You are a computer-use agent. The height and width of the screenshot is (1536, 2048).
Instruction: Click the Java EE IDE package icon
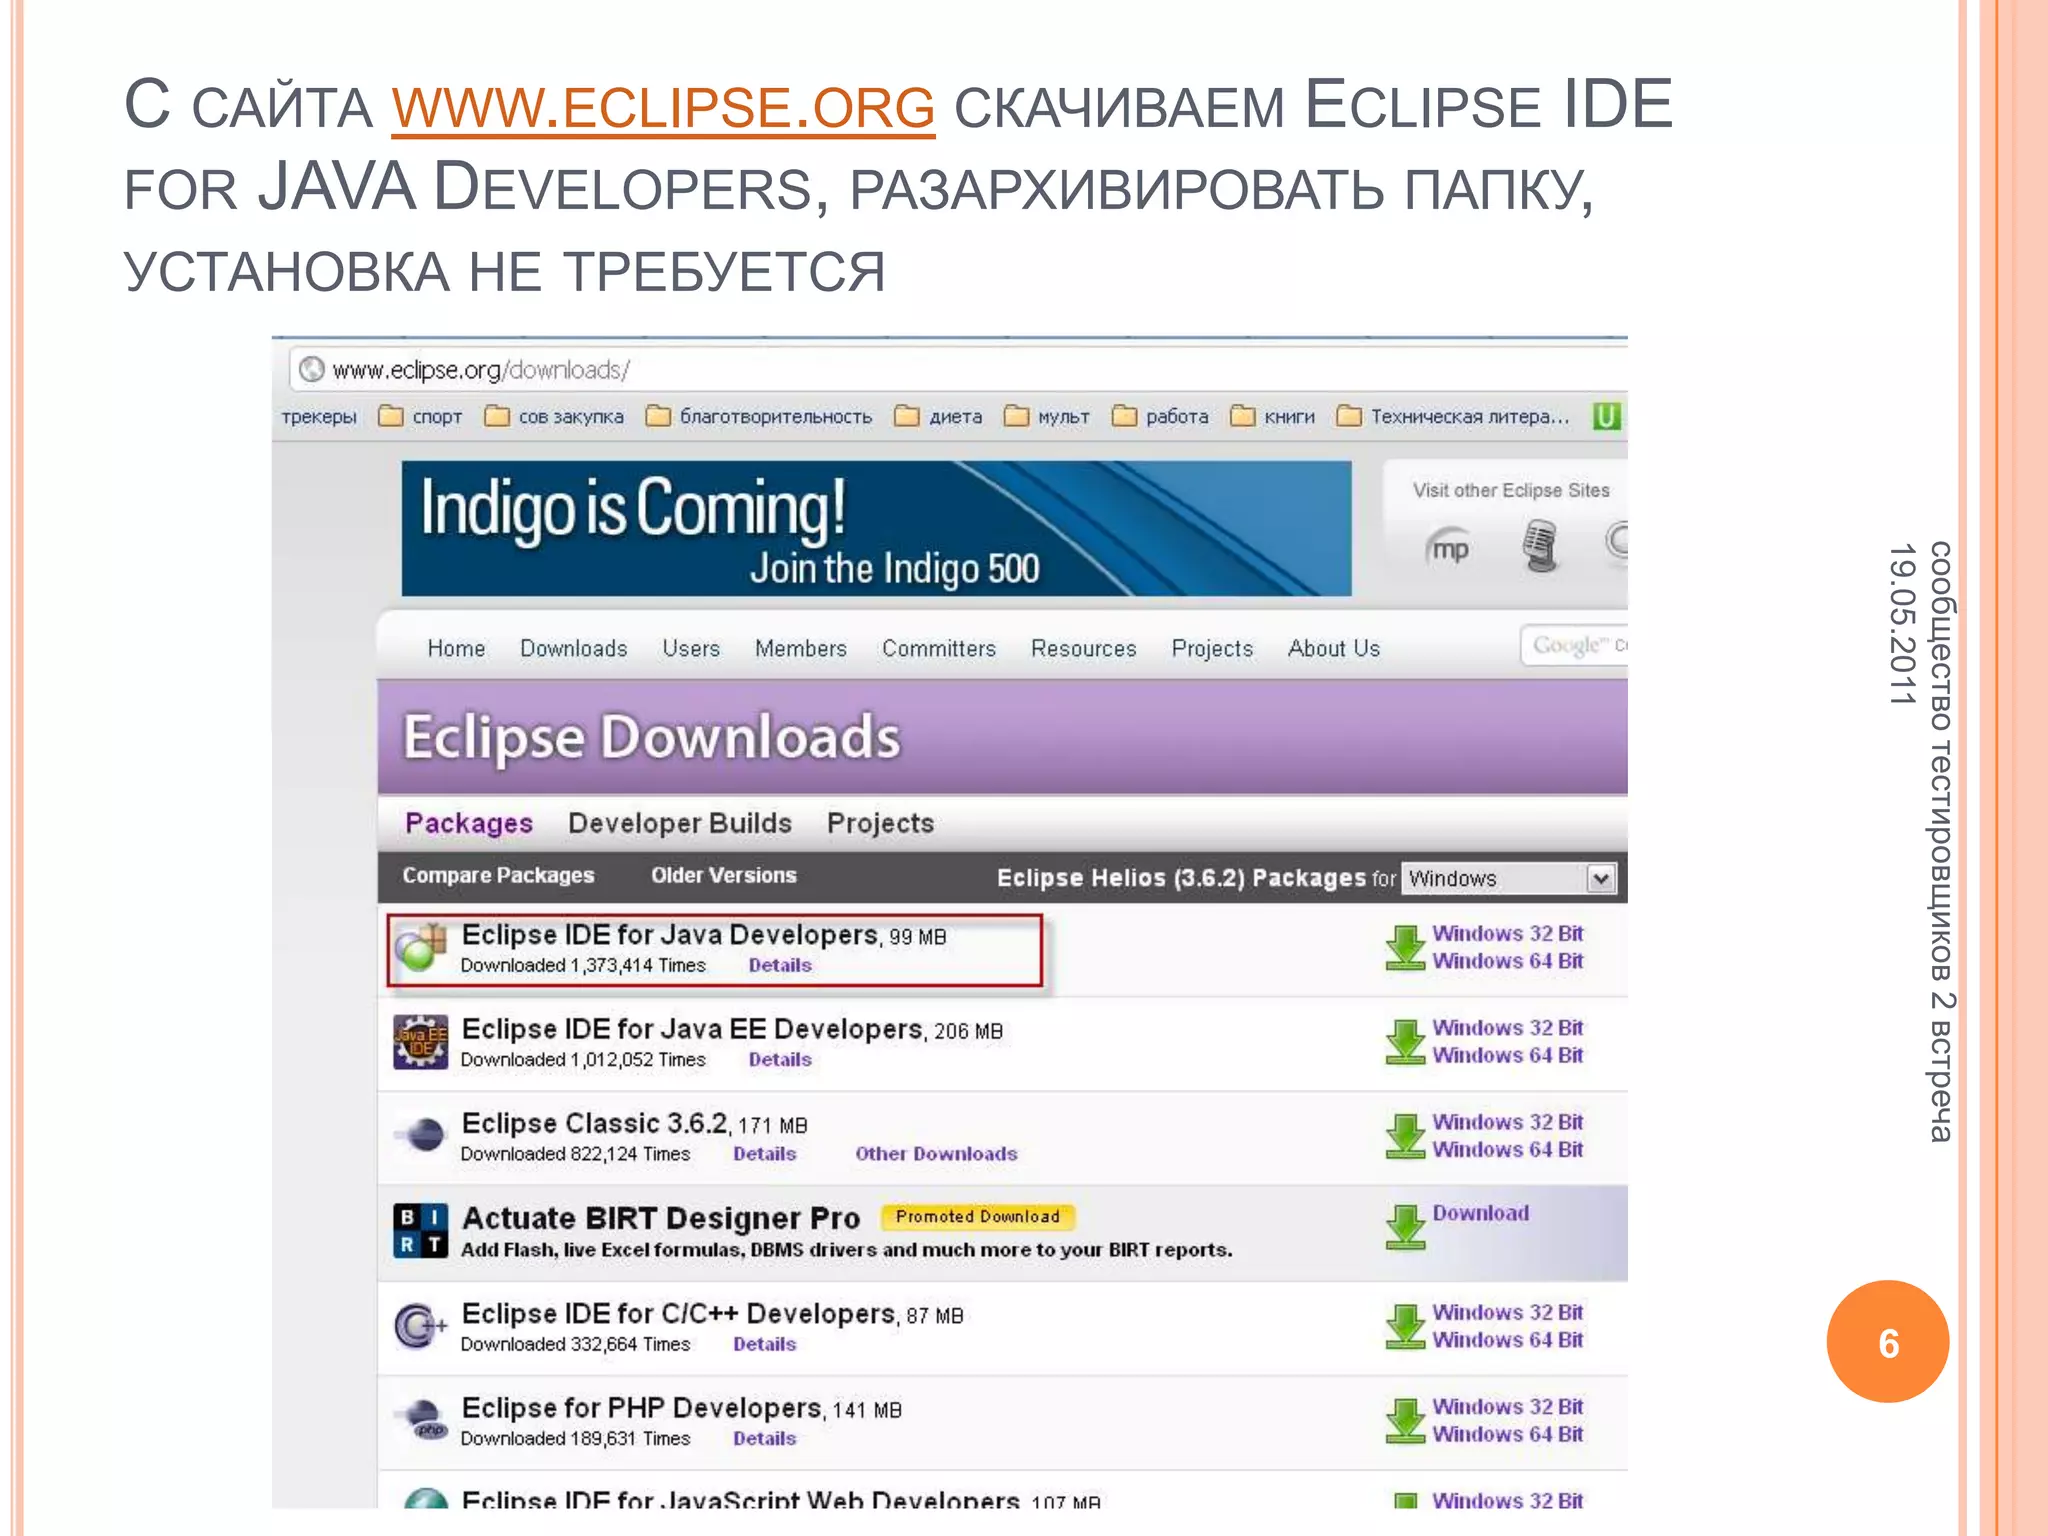click(421, 1042)
